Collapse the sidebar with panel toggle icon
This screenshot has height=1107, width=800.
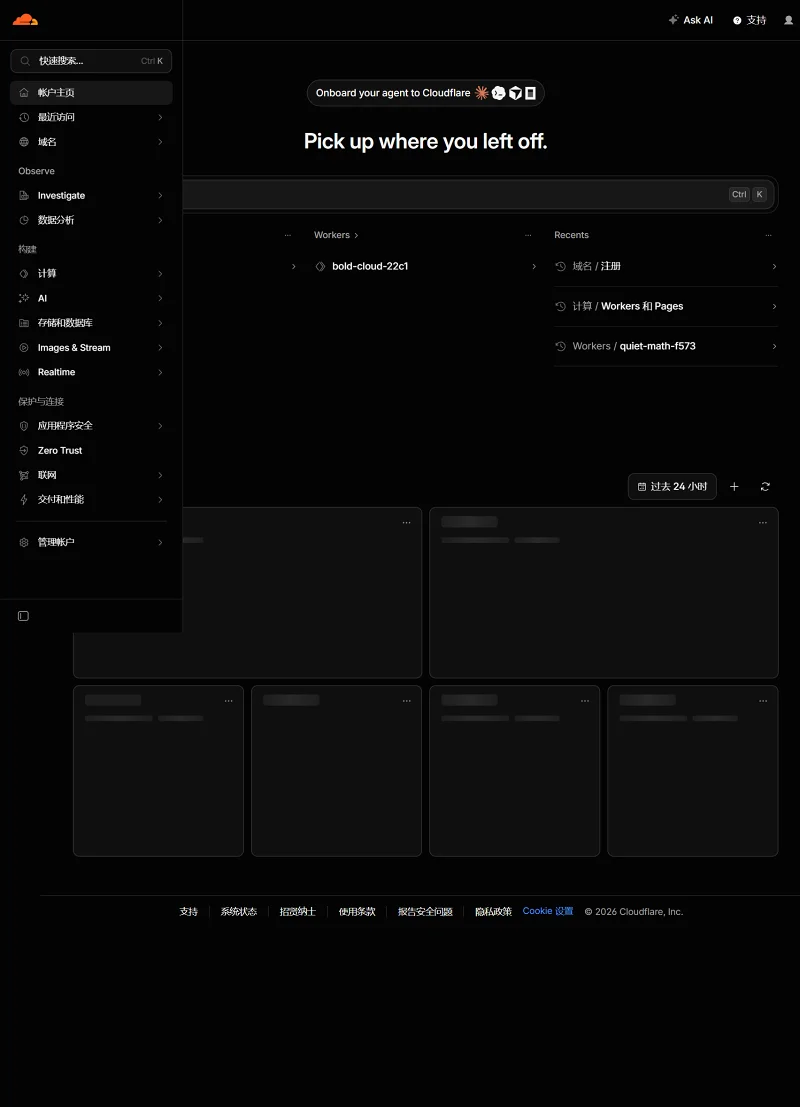coord(23,616)
